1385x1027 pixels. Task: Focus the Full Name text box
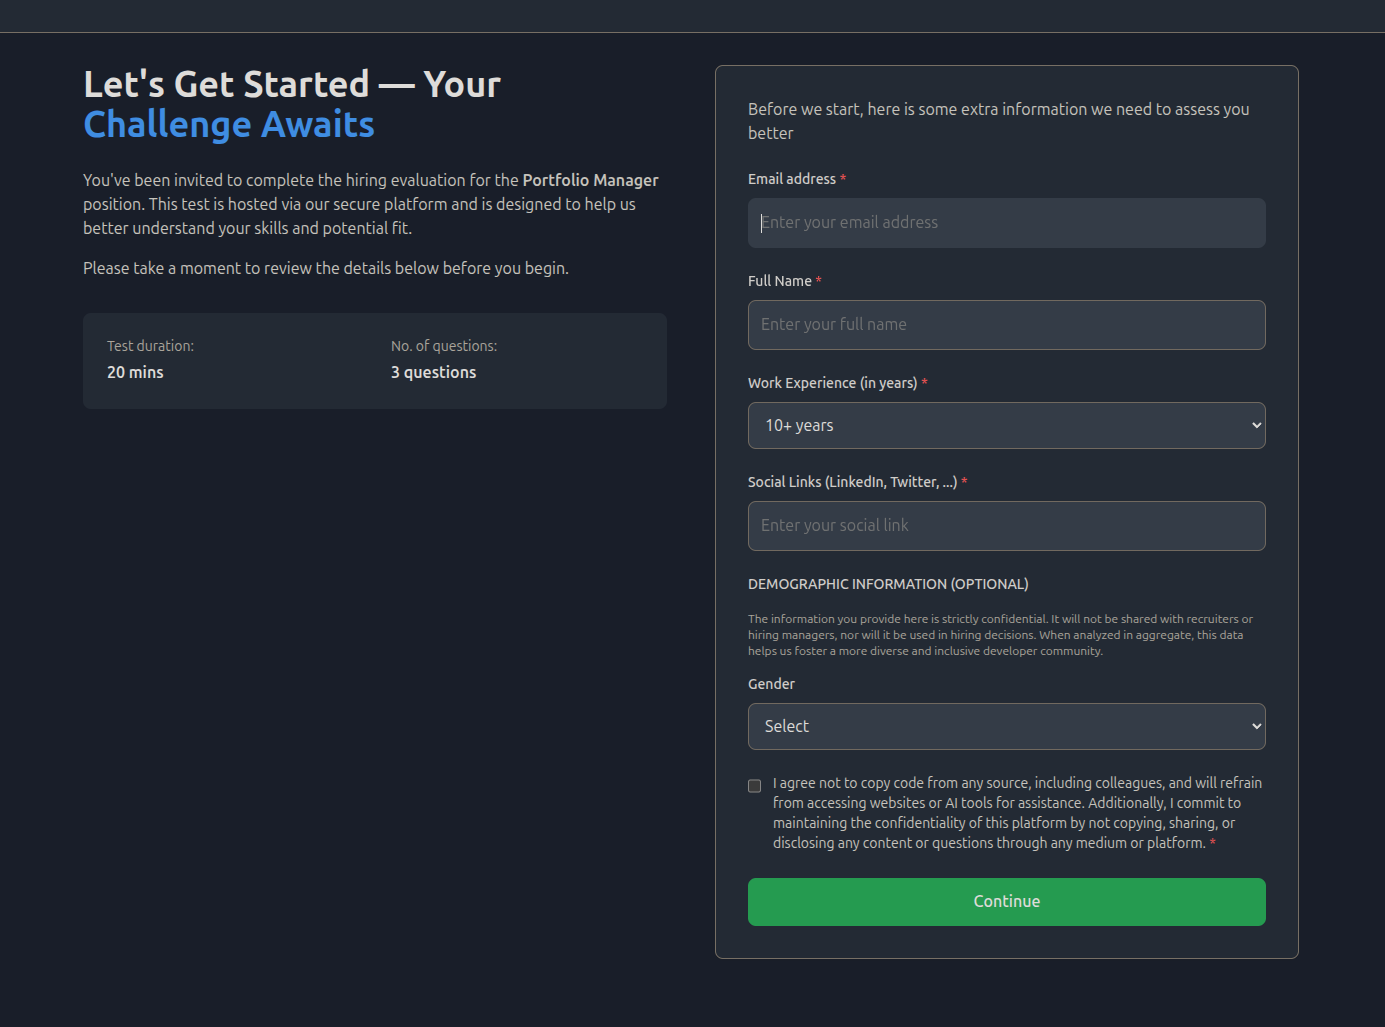click(1006, 325)
